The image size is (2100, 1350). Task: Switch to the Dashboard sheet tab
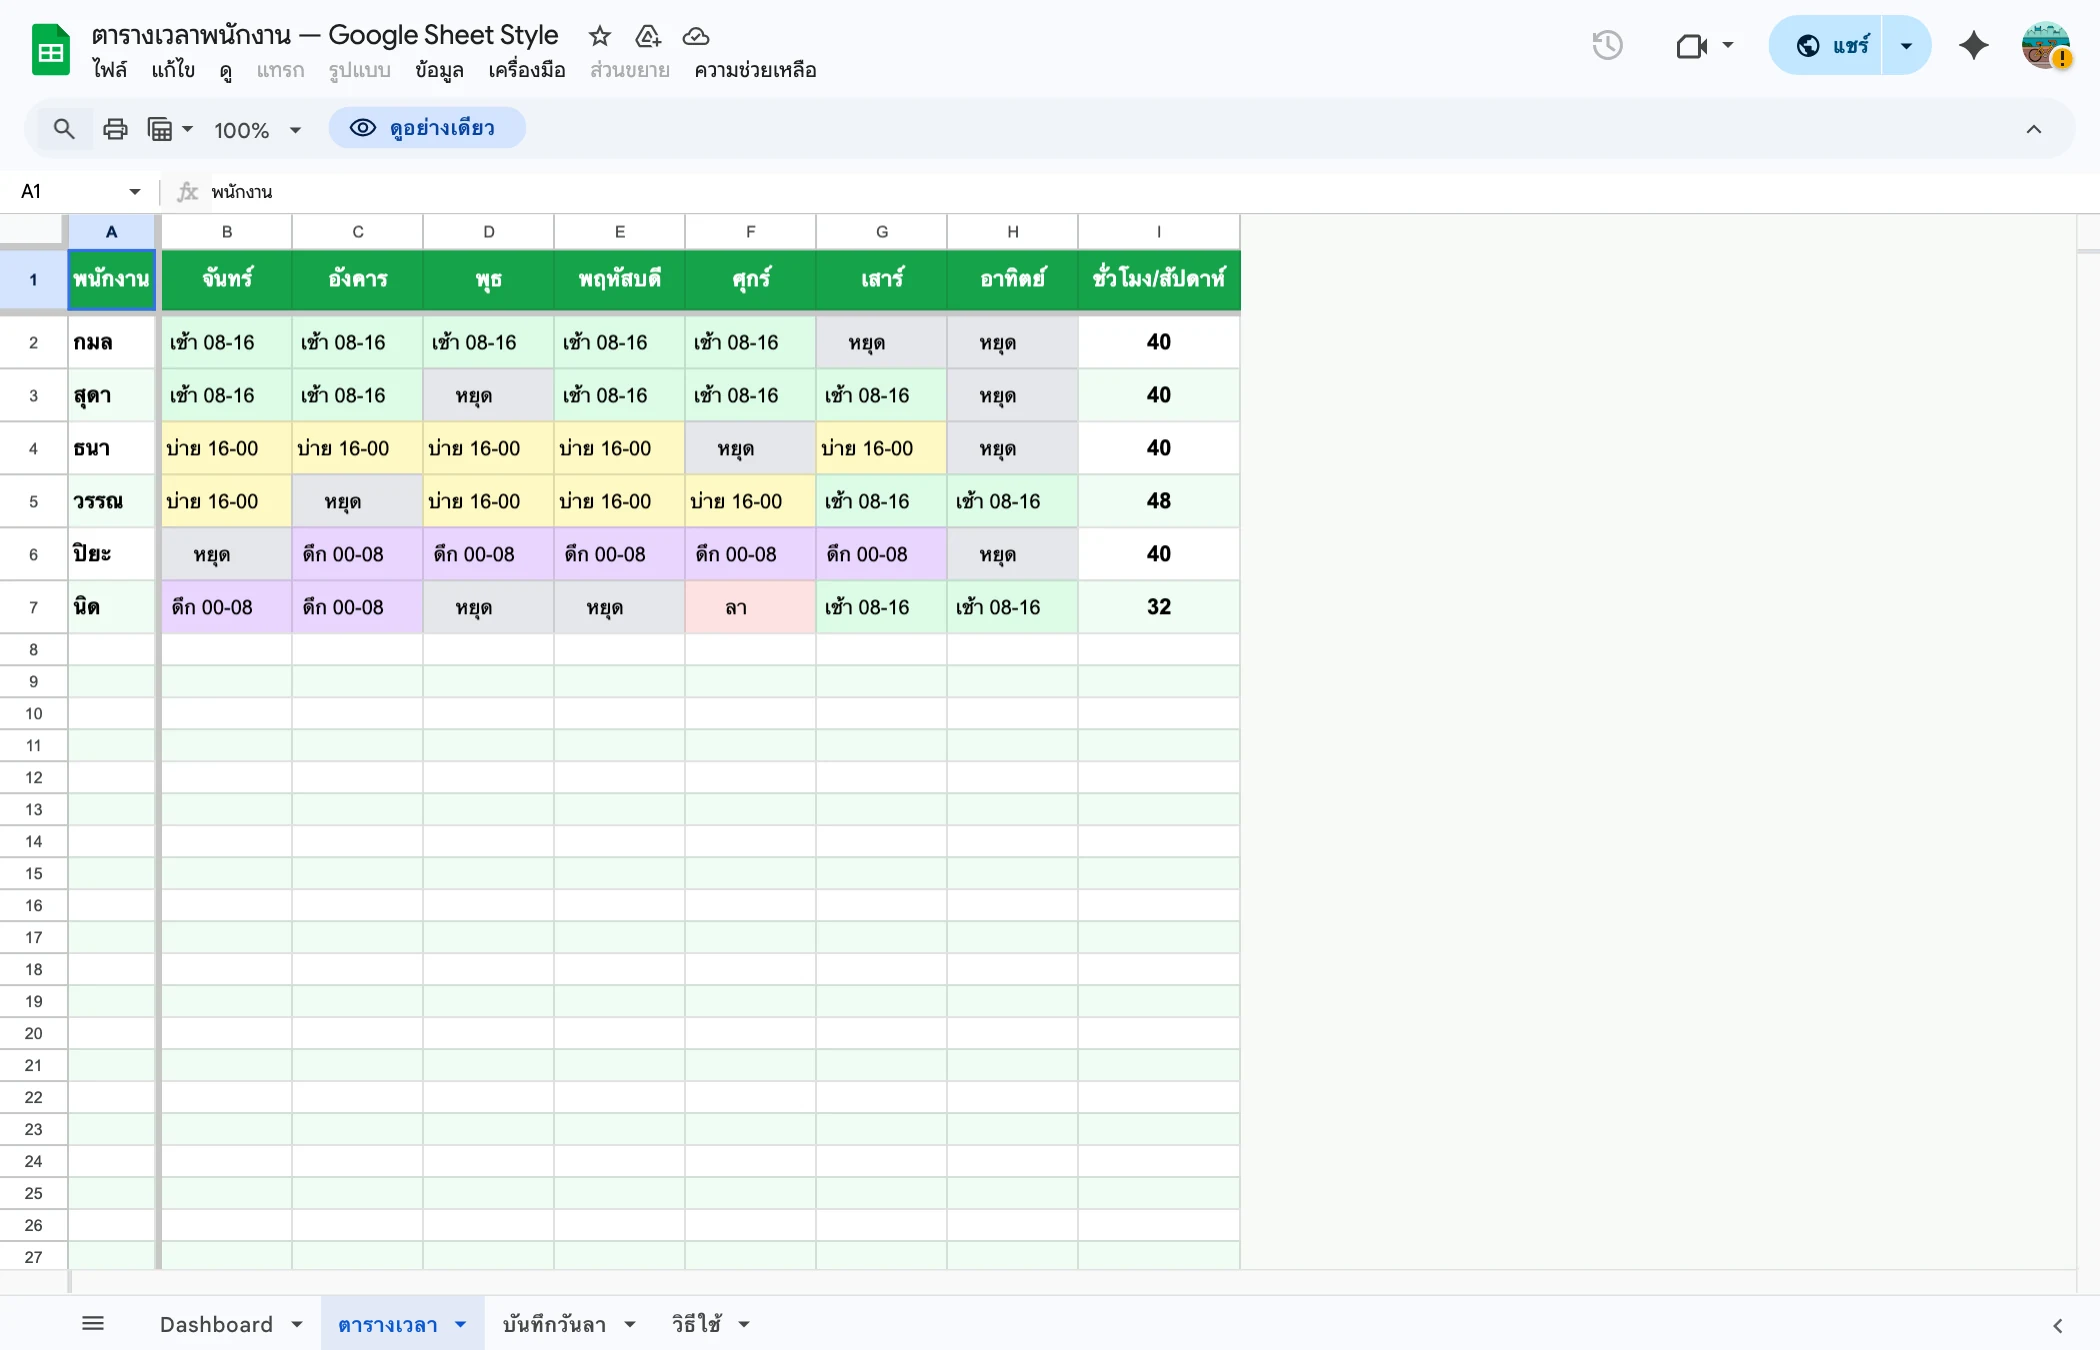[216, 1323]
